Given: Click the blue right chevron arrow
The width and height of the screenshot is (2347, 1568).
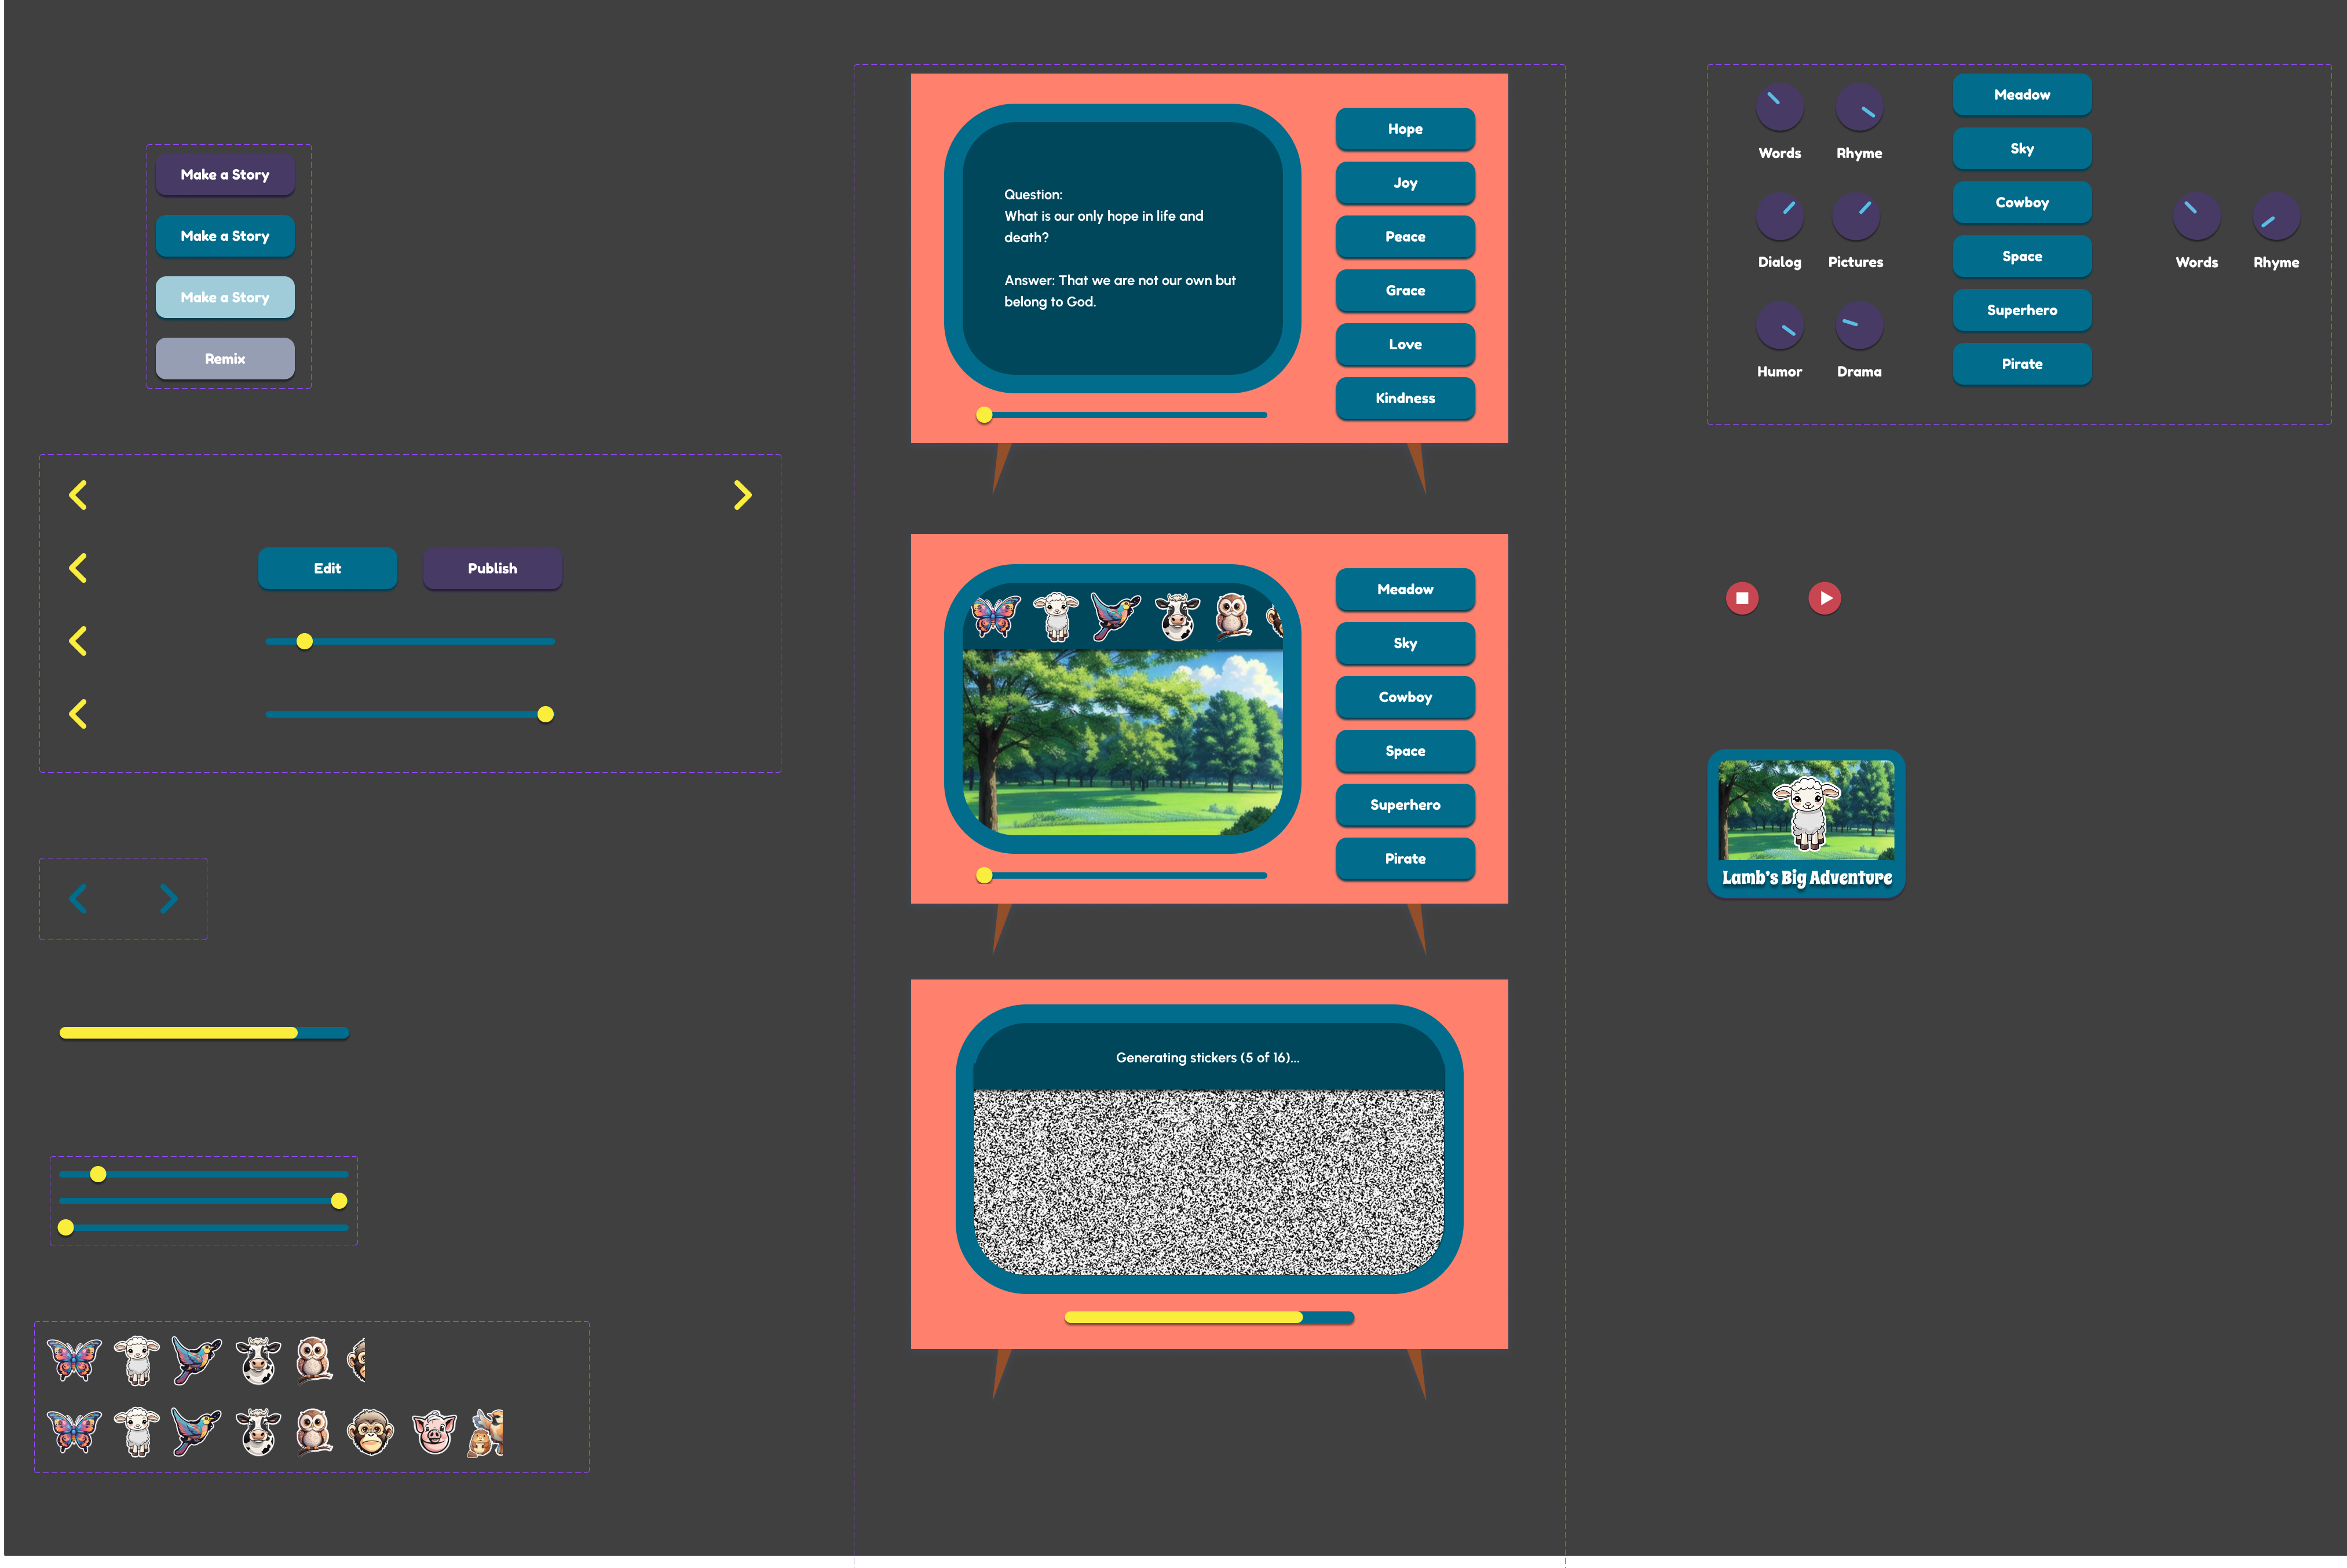Looking at the screenshot, I should click(x=169, y=899).
